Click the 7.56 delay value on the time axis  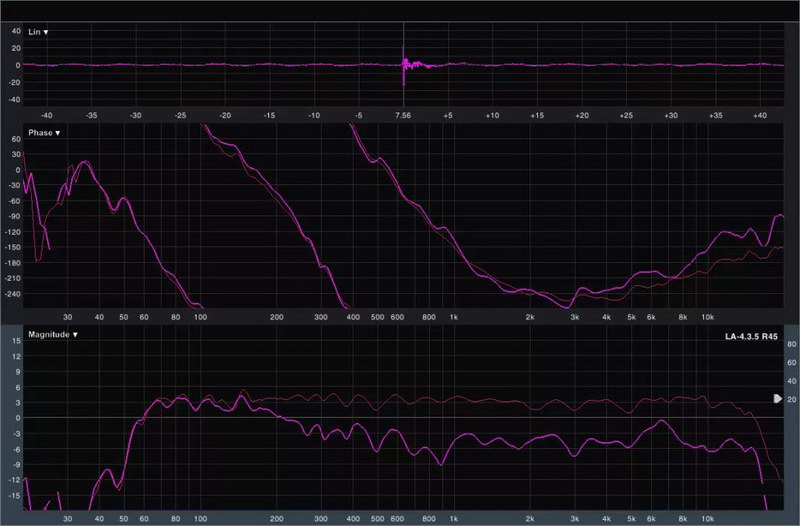click(x=403, y=115)
